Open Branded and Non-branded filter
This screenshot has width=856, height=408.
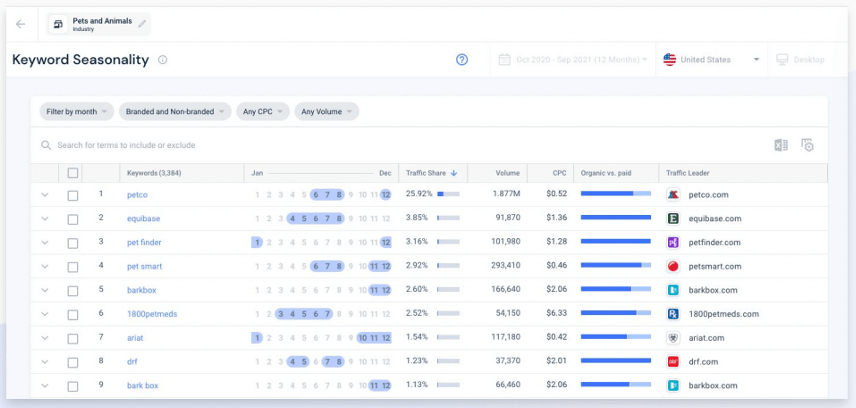(x=175, y=112)
